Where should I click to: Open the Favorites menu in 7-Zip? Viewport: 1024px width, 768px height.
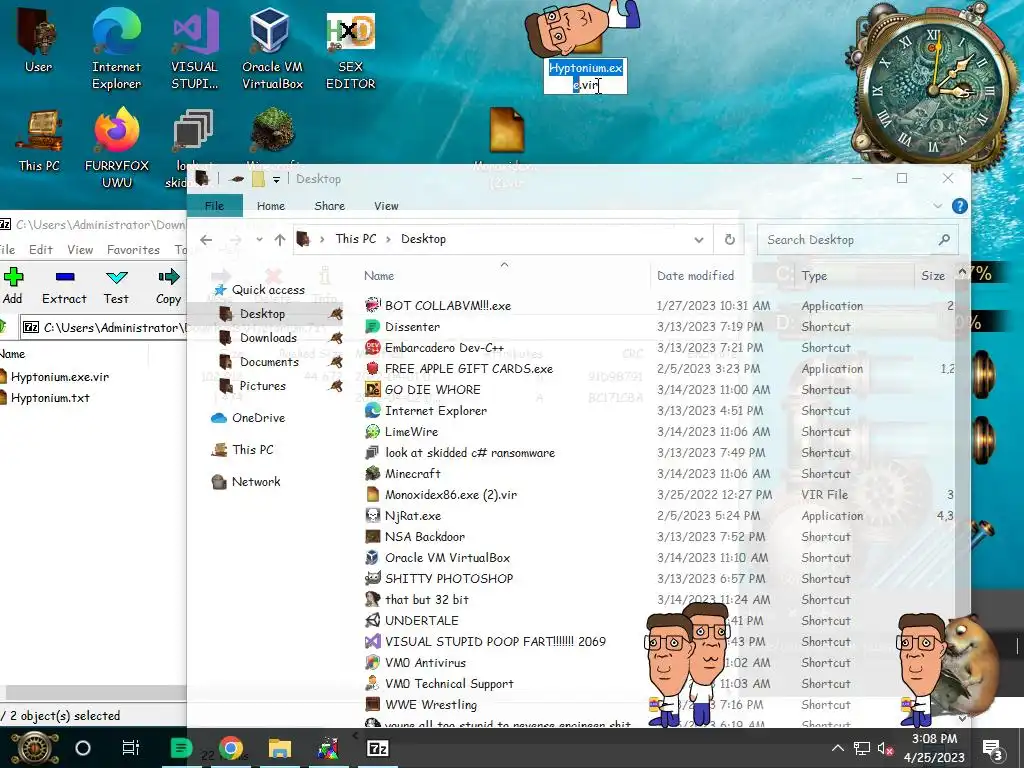click(x=133, y=249)
